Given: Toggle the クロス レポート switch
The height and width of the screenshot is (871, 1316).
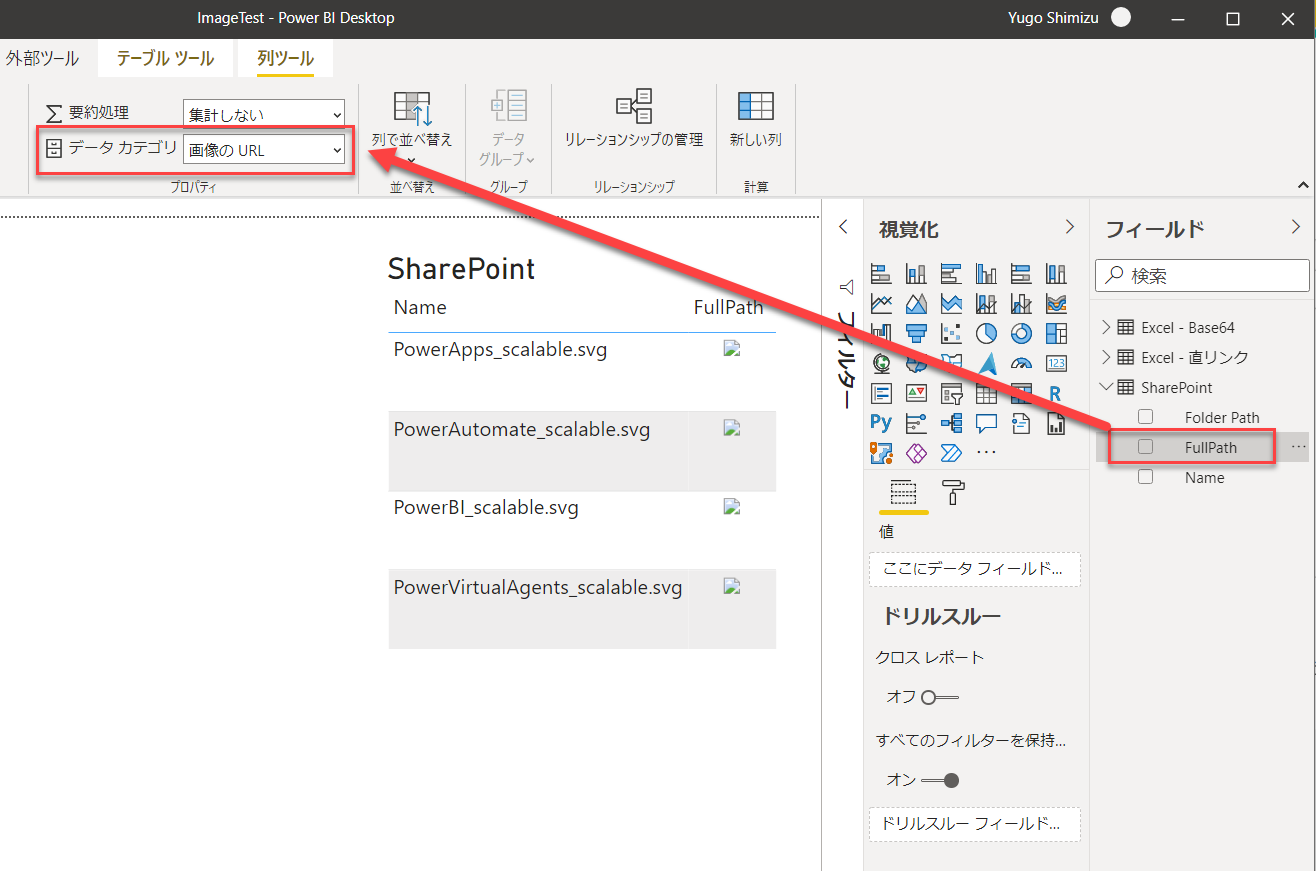Looking at the screenshot, I should 940,697.
